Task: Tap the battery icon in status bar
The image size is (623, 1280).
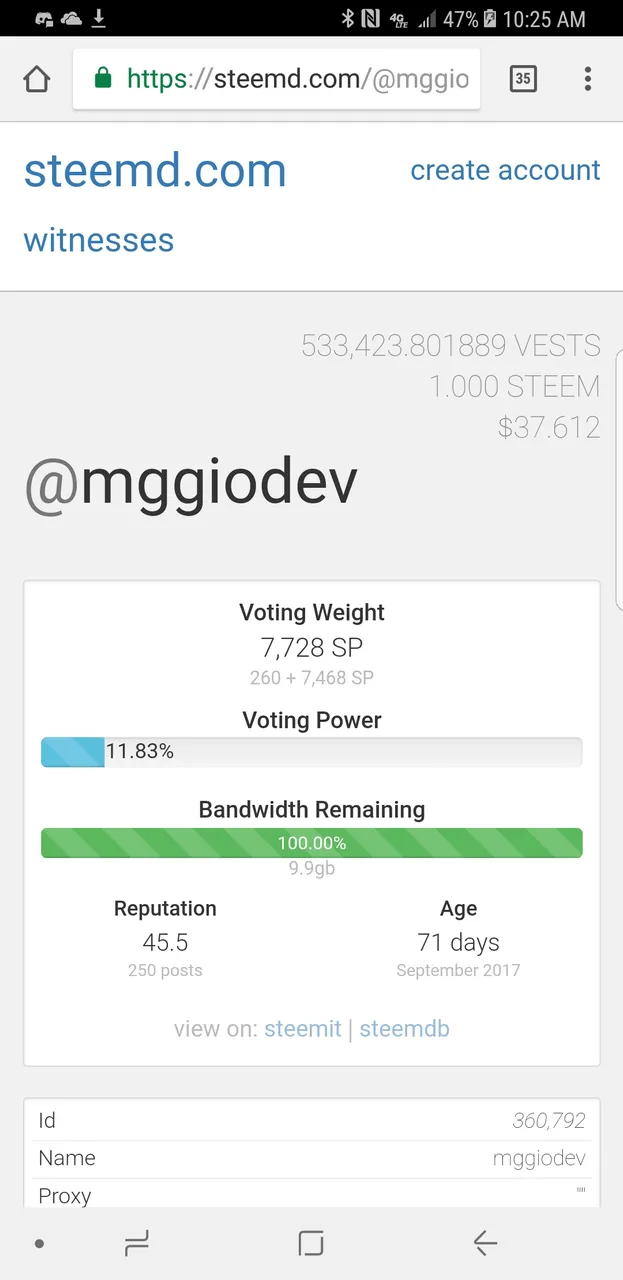Action: (x=490, y=18)
